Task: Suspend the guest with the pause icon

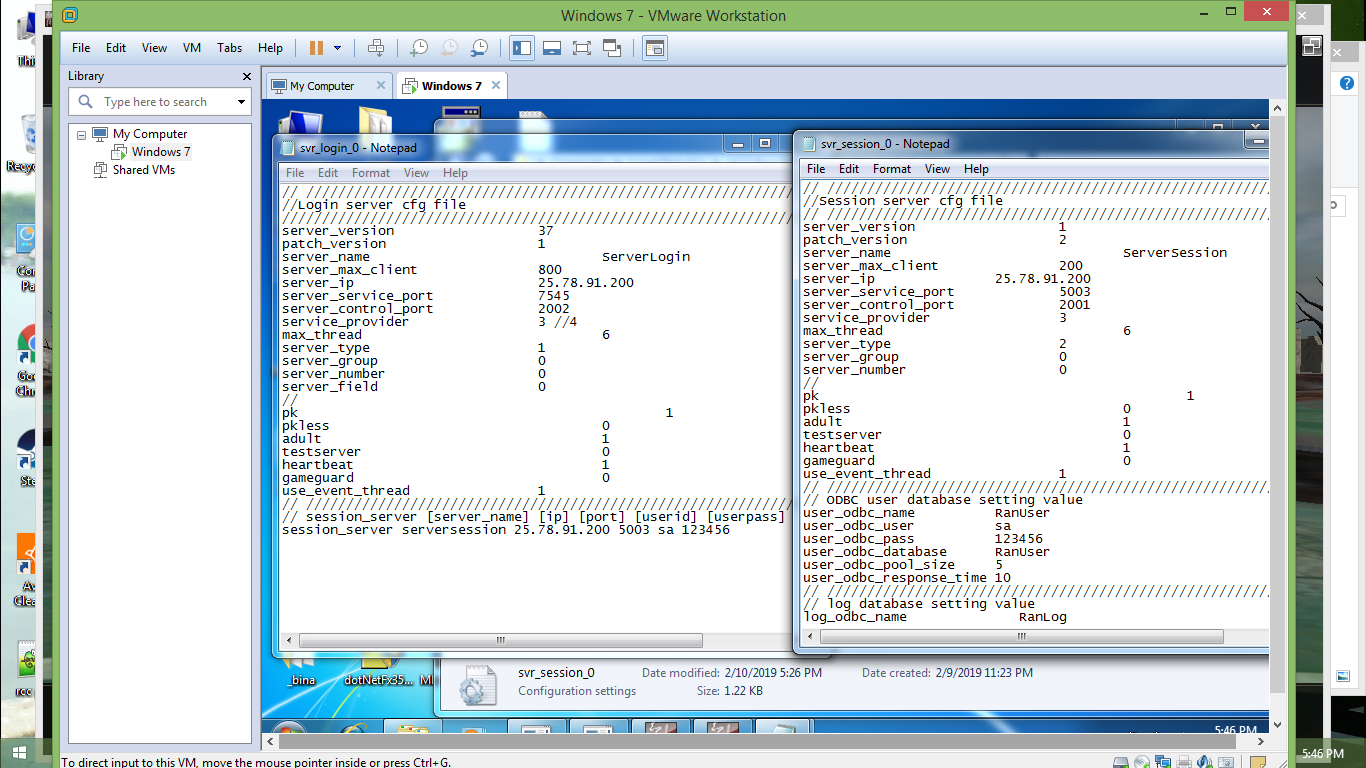Action: (x=316, y=48)
